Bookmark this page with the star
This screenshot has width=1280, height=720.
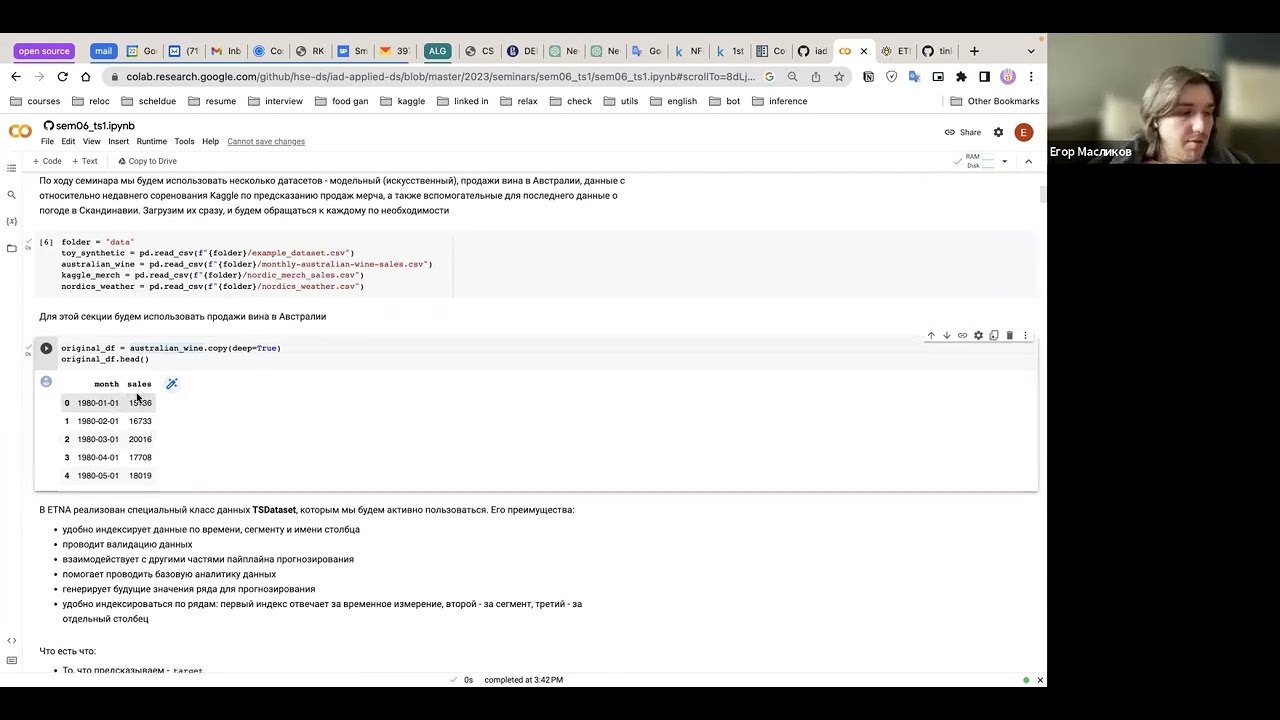coord(839,77)
